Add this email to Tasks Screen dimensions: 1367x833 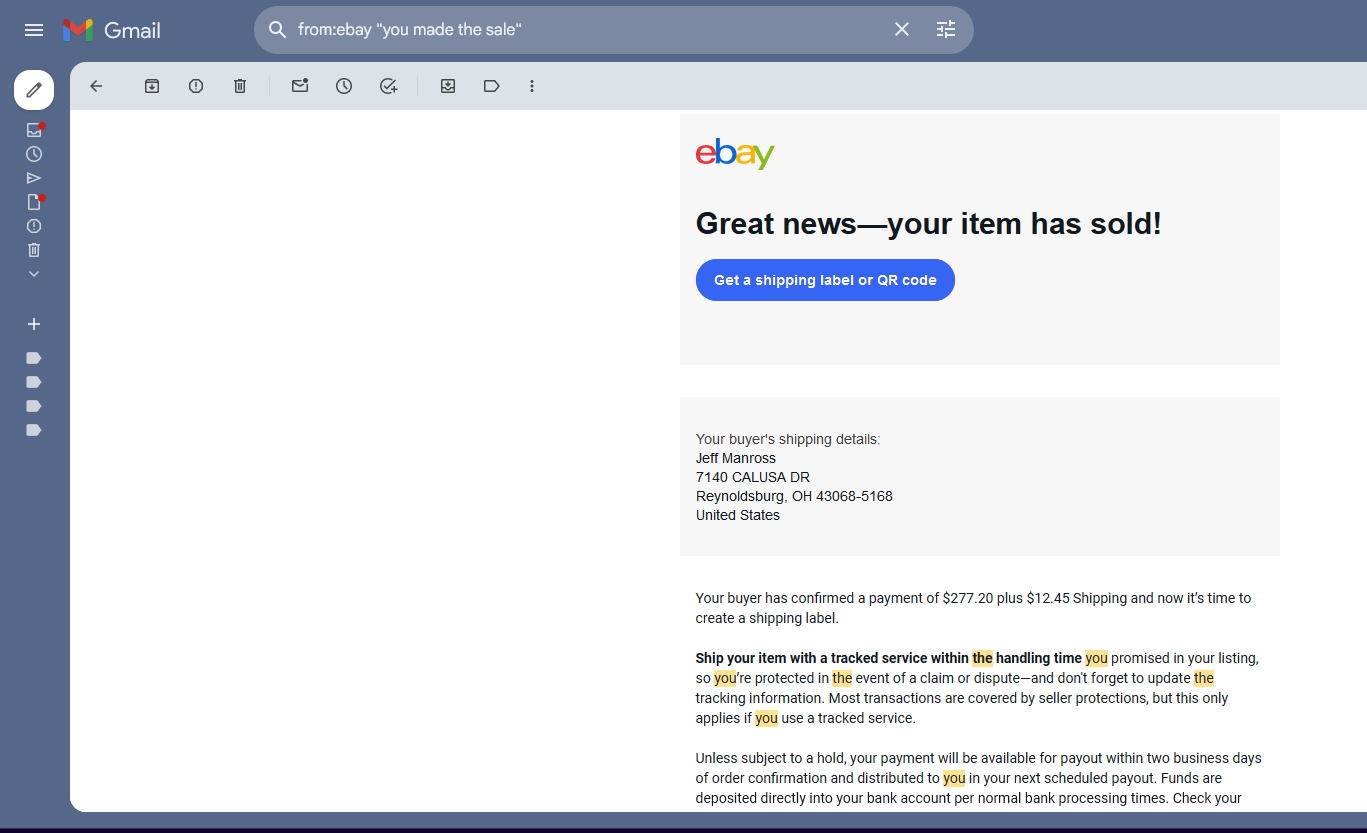coord(388,86)
